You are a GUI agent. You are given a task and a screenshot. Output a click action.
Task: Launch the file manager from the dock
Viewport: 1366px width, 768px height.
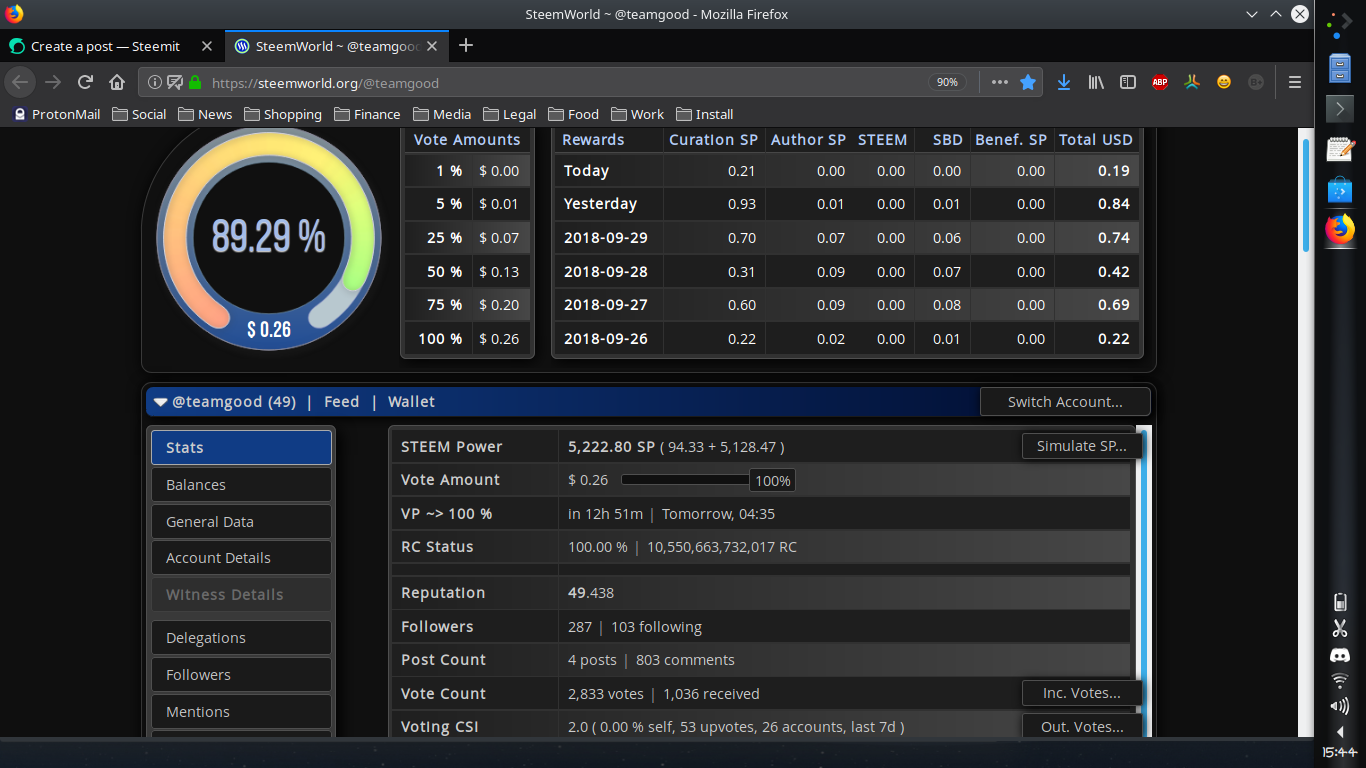pos(1339,68)
